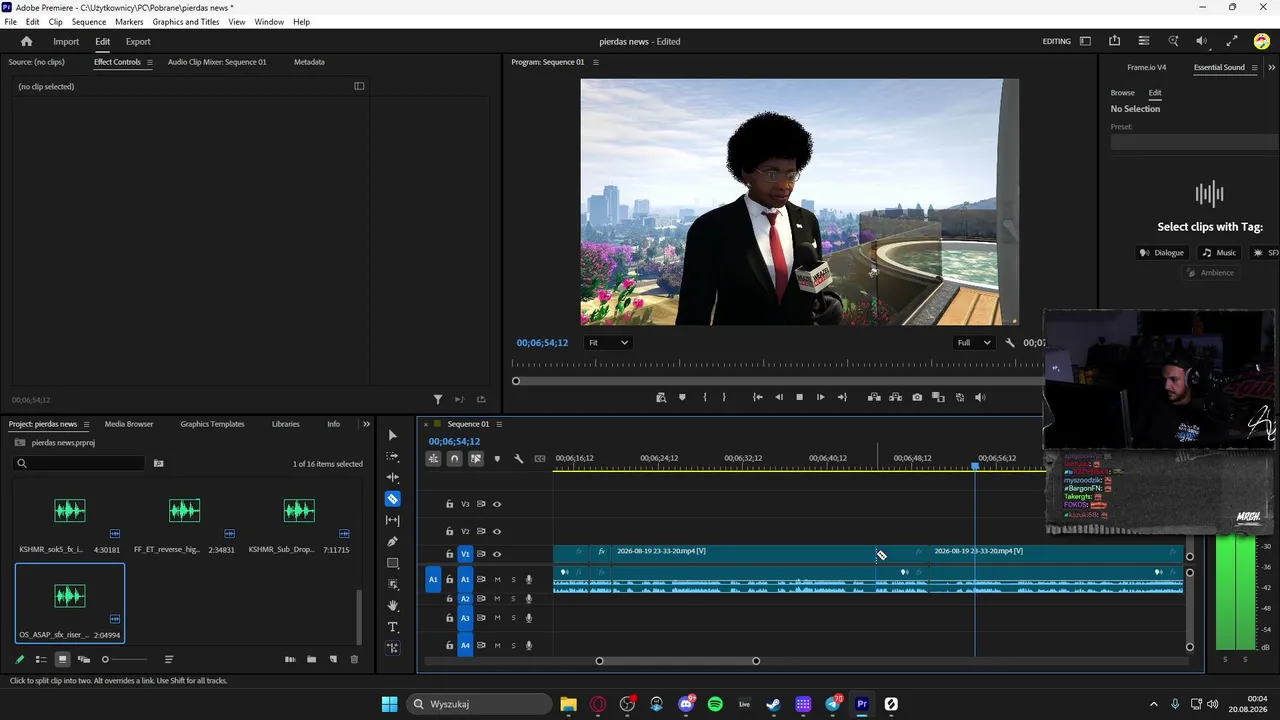Open the Essential Sound panel menu
The height and width of the screenshot is (720, 1280).
(1256, 68)
